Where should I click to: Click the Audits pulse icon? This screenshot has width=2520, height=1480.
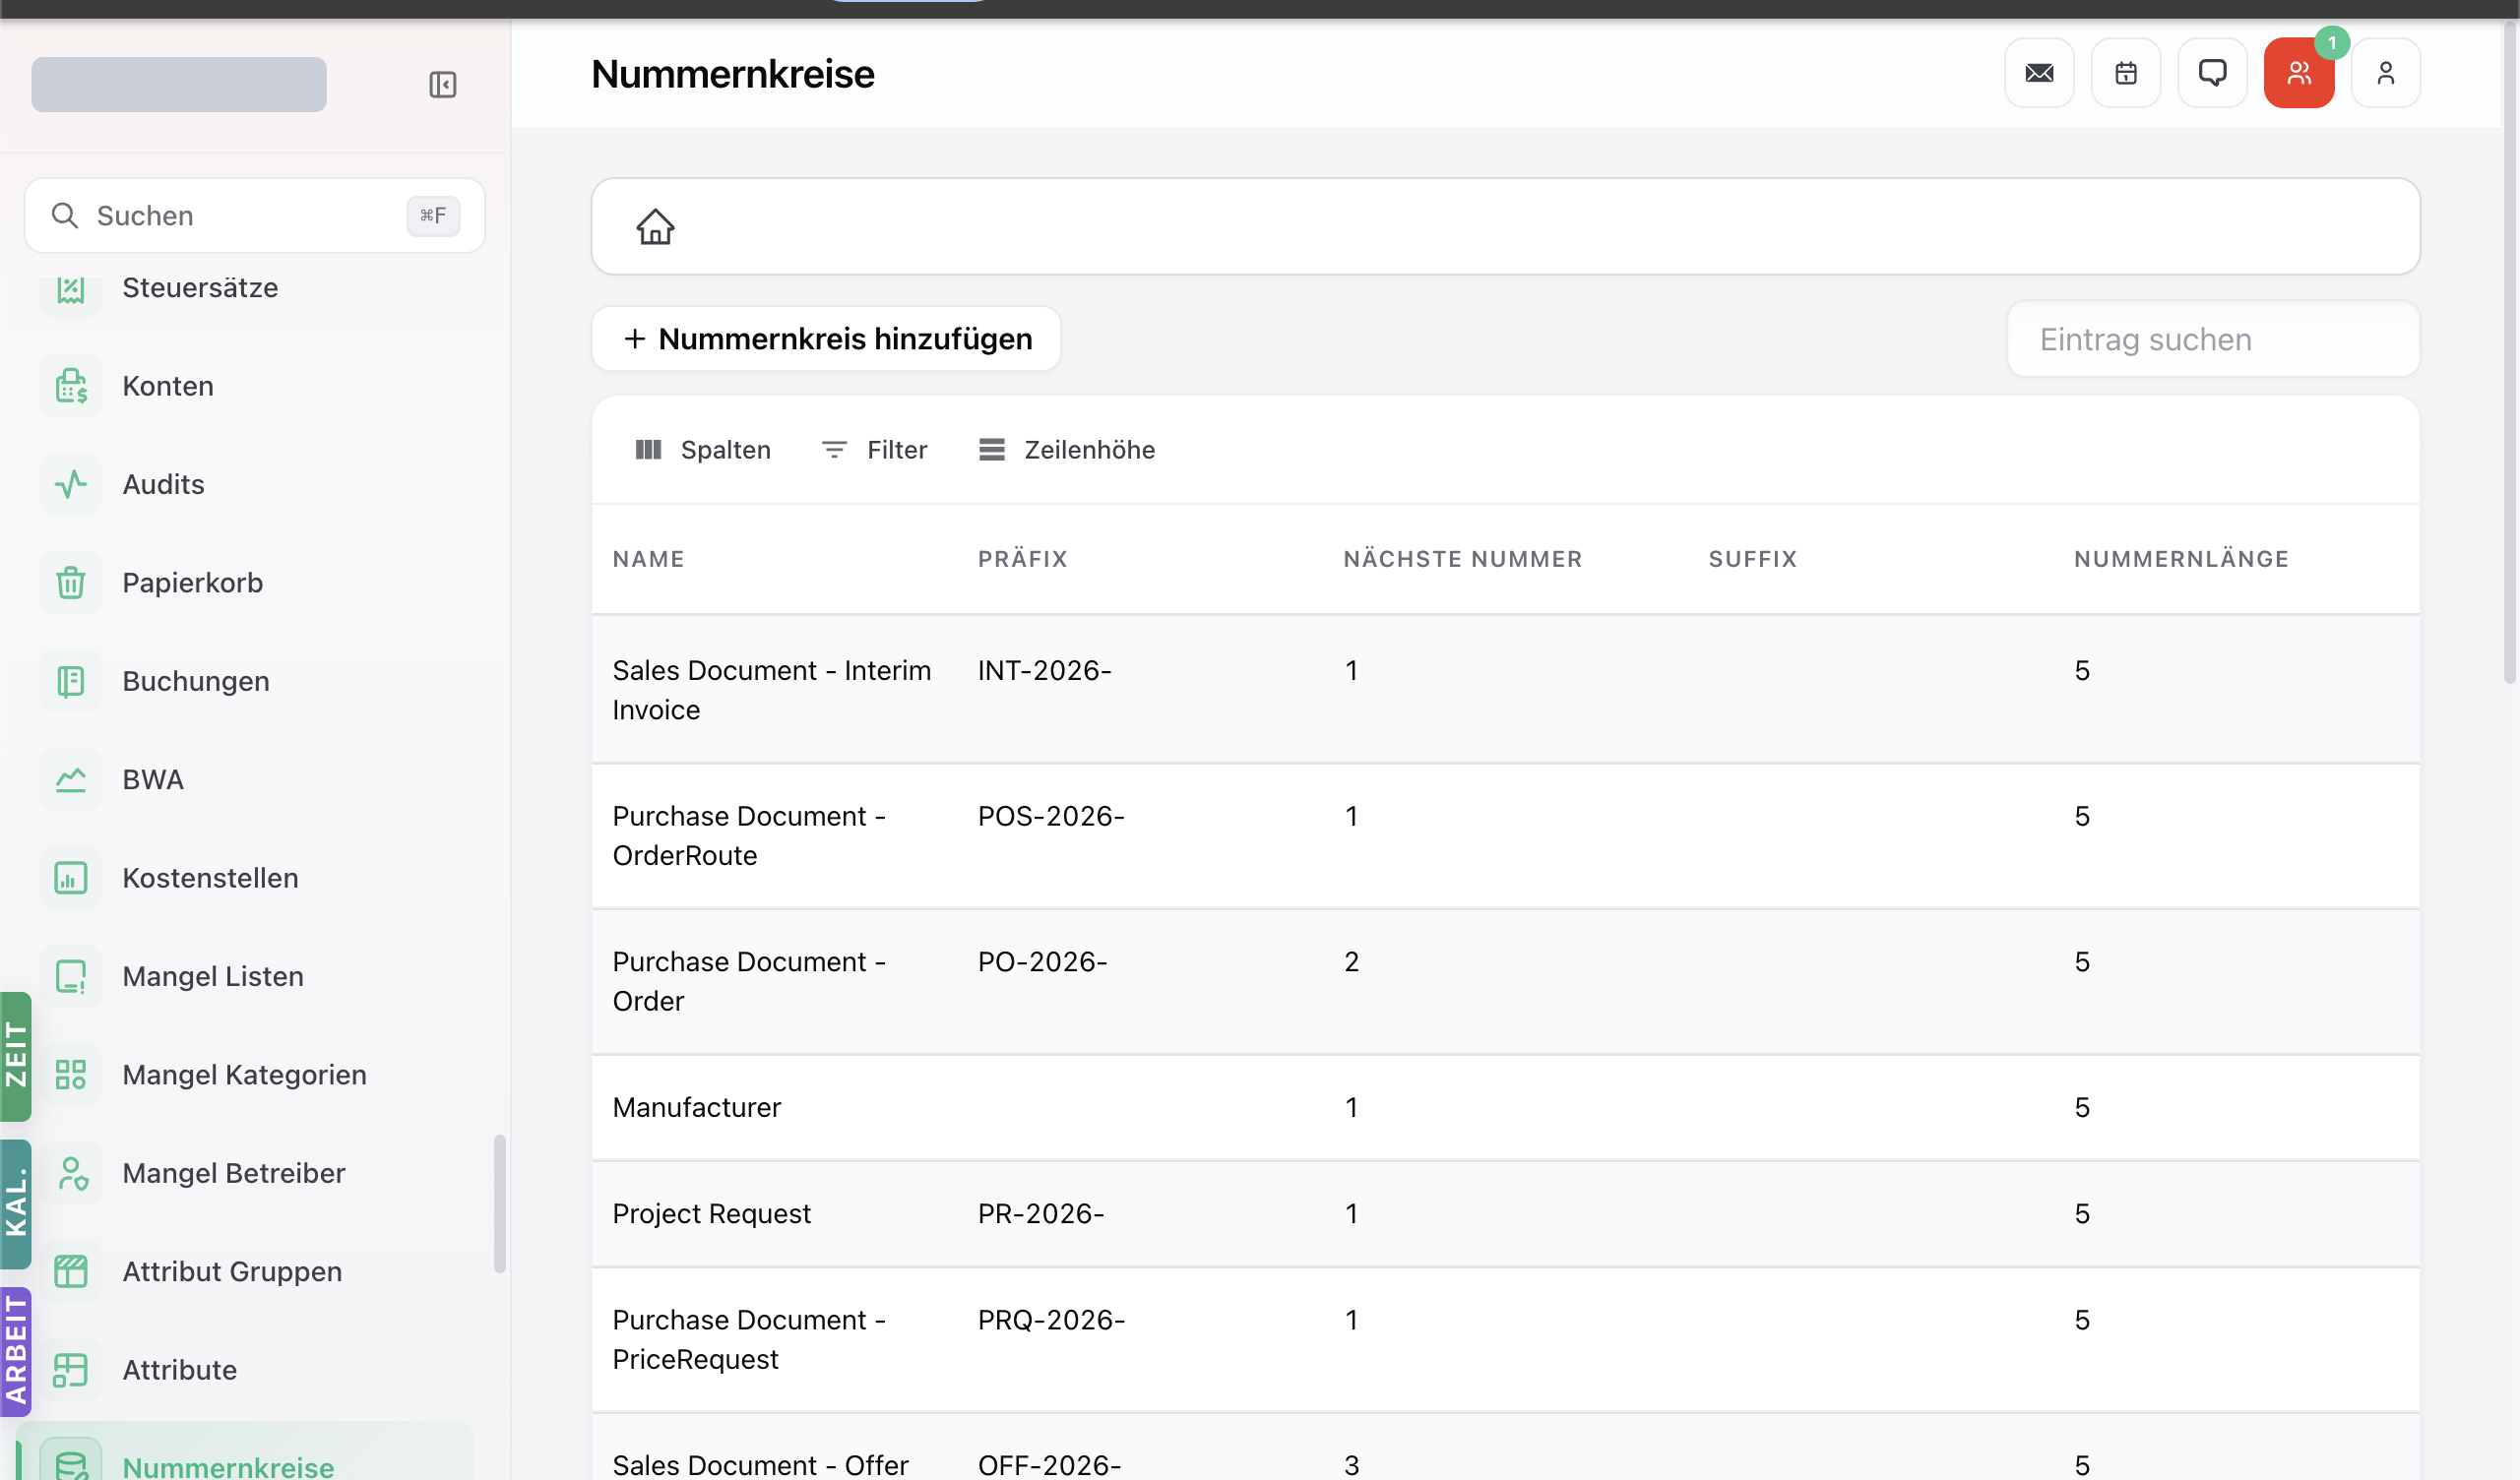coord(71,485)
